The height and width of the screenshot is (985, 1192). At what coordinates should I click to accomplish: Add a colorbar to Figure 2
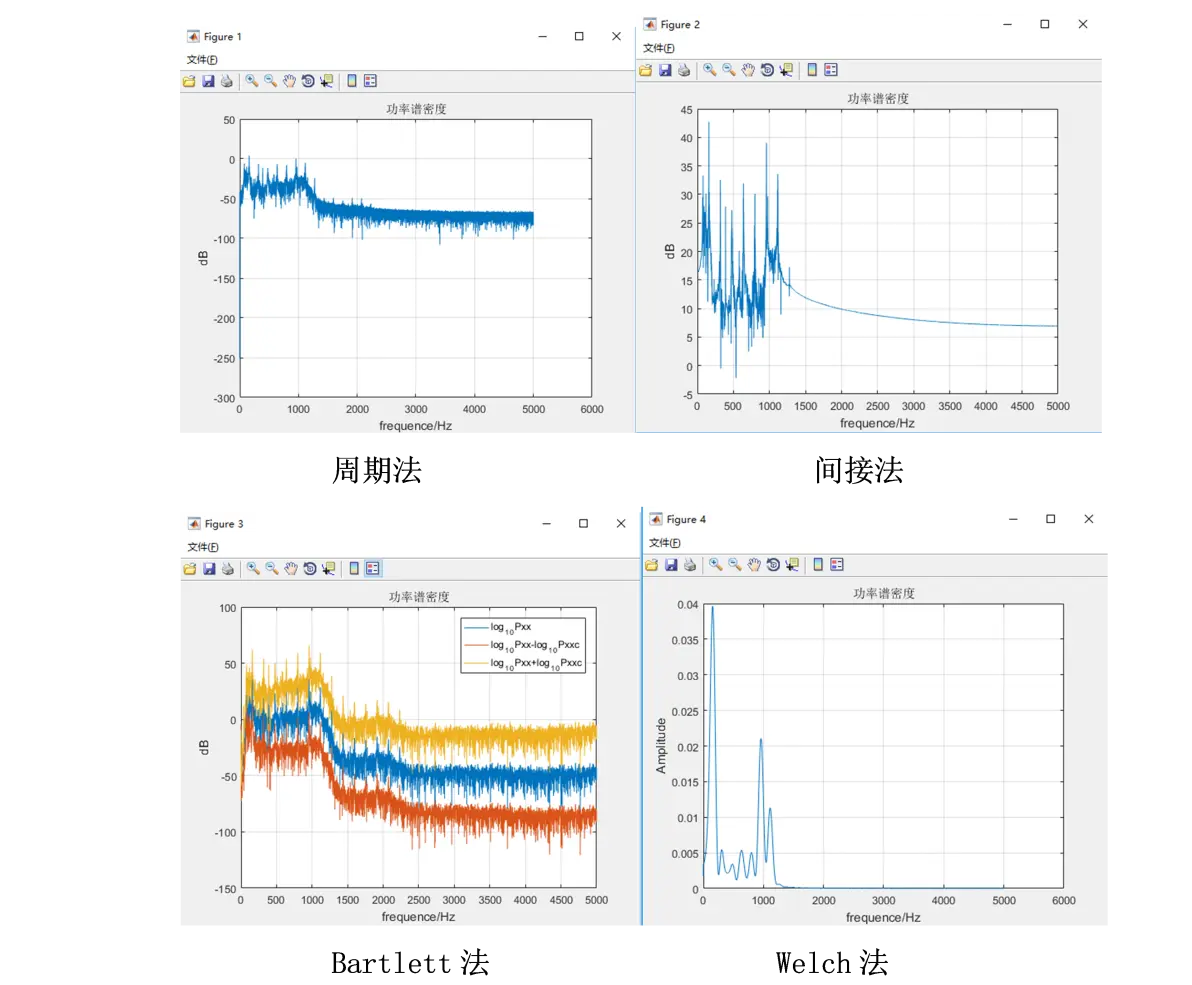[812, 70]
